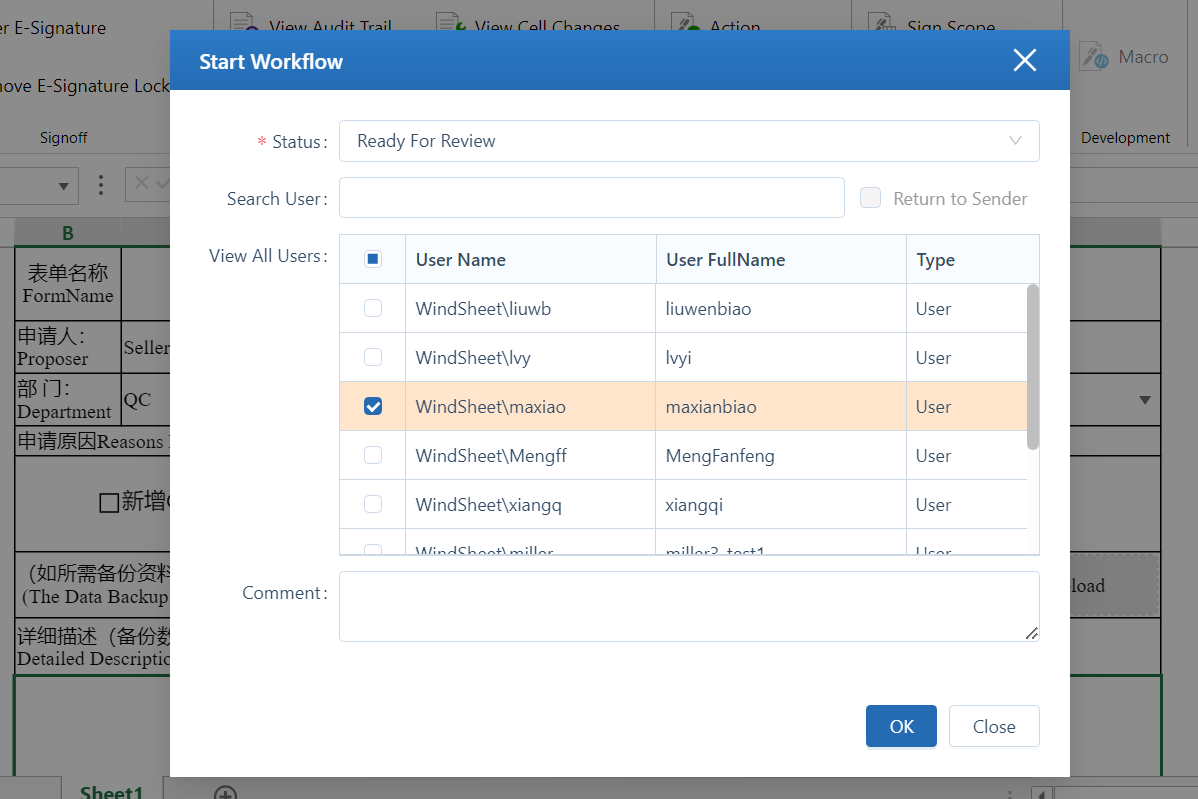Enable the Return to Sender checkbox
The image size is (1198, 799).
point(871,198)
